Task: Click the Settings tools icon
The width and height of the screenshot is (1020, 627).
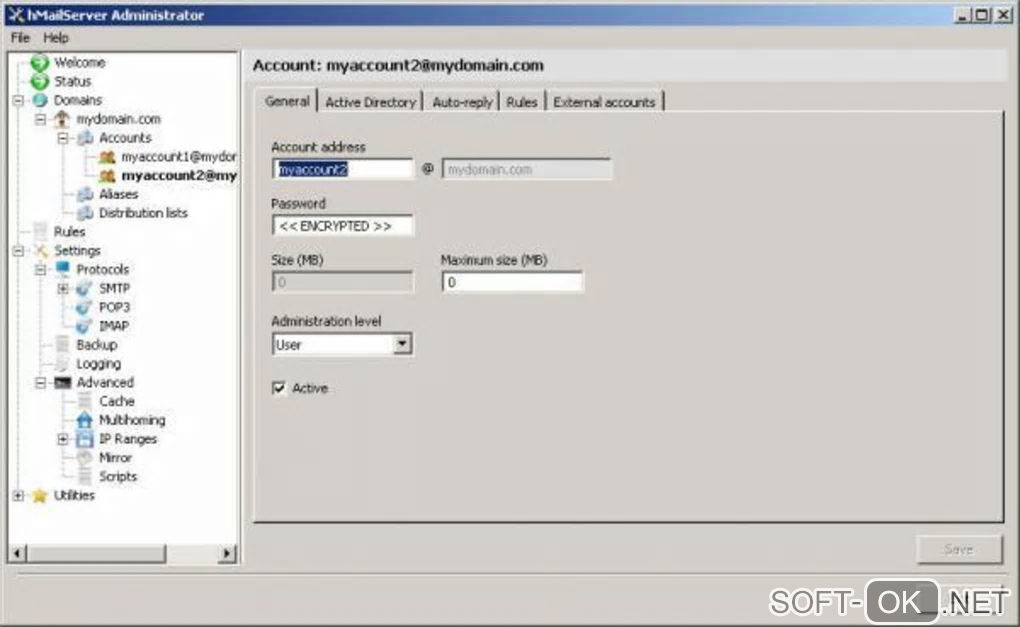Action: point(40,250)
